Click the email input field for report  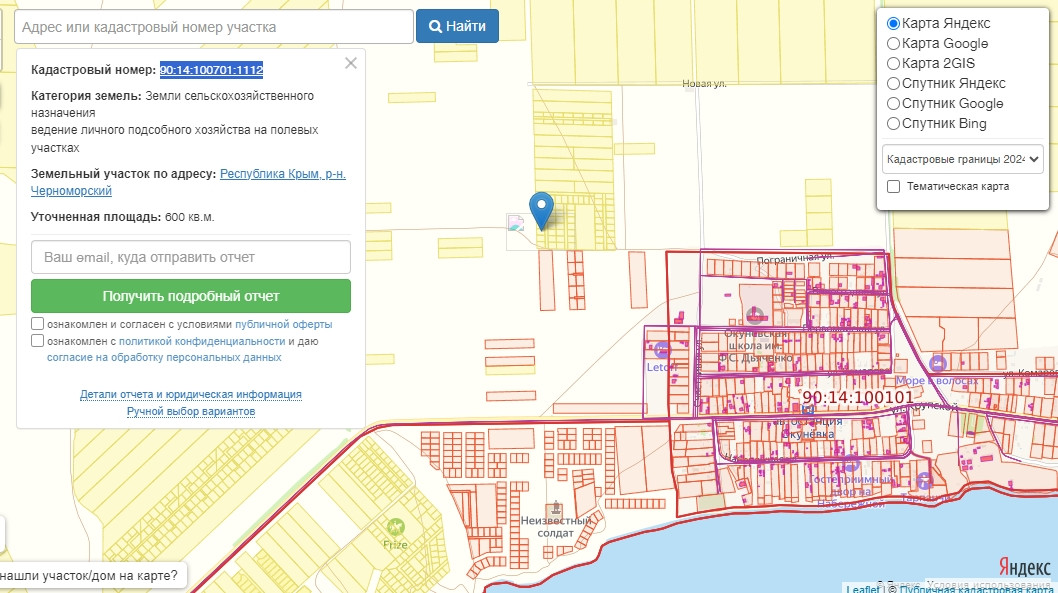point(191,257)
